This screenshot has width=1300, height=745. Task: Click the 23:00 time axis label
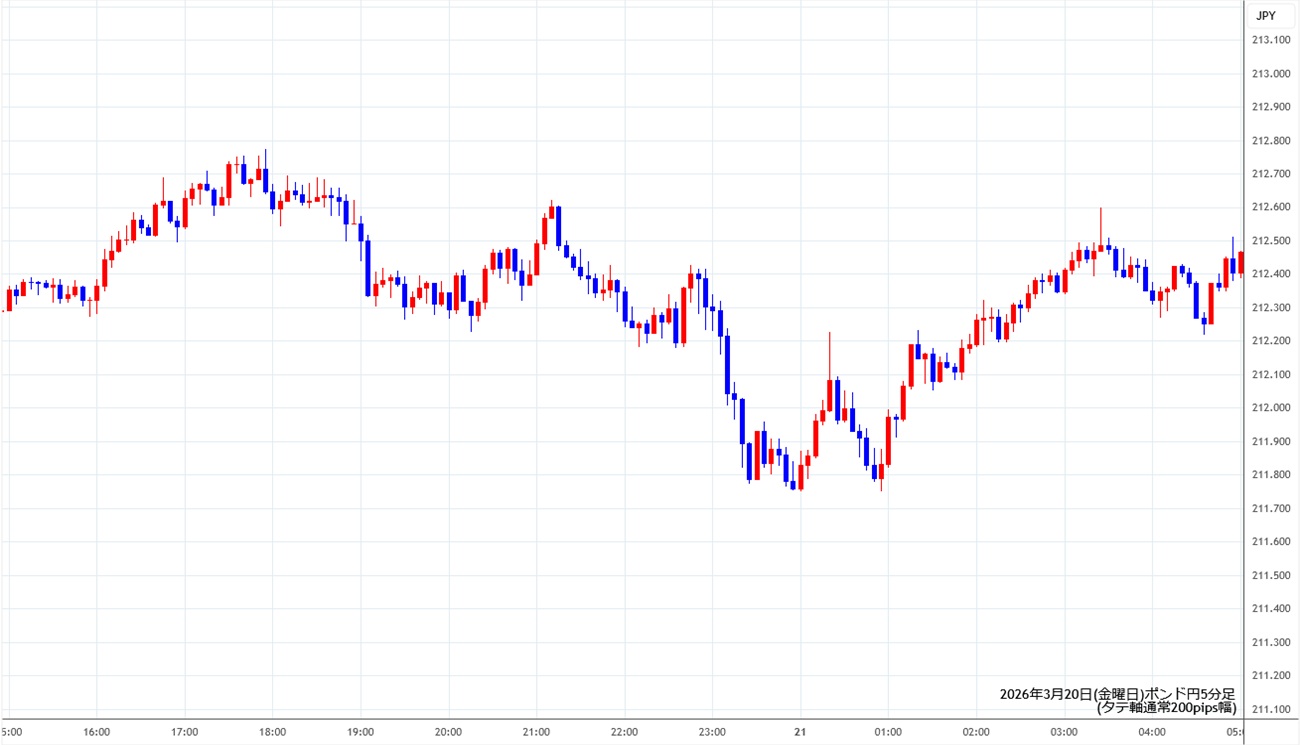click(x=713, y=731)
